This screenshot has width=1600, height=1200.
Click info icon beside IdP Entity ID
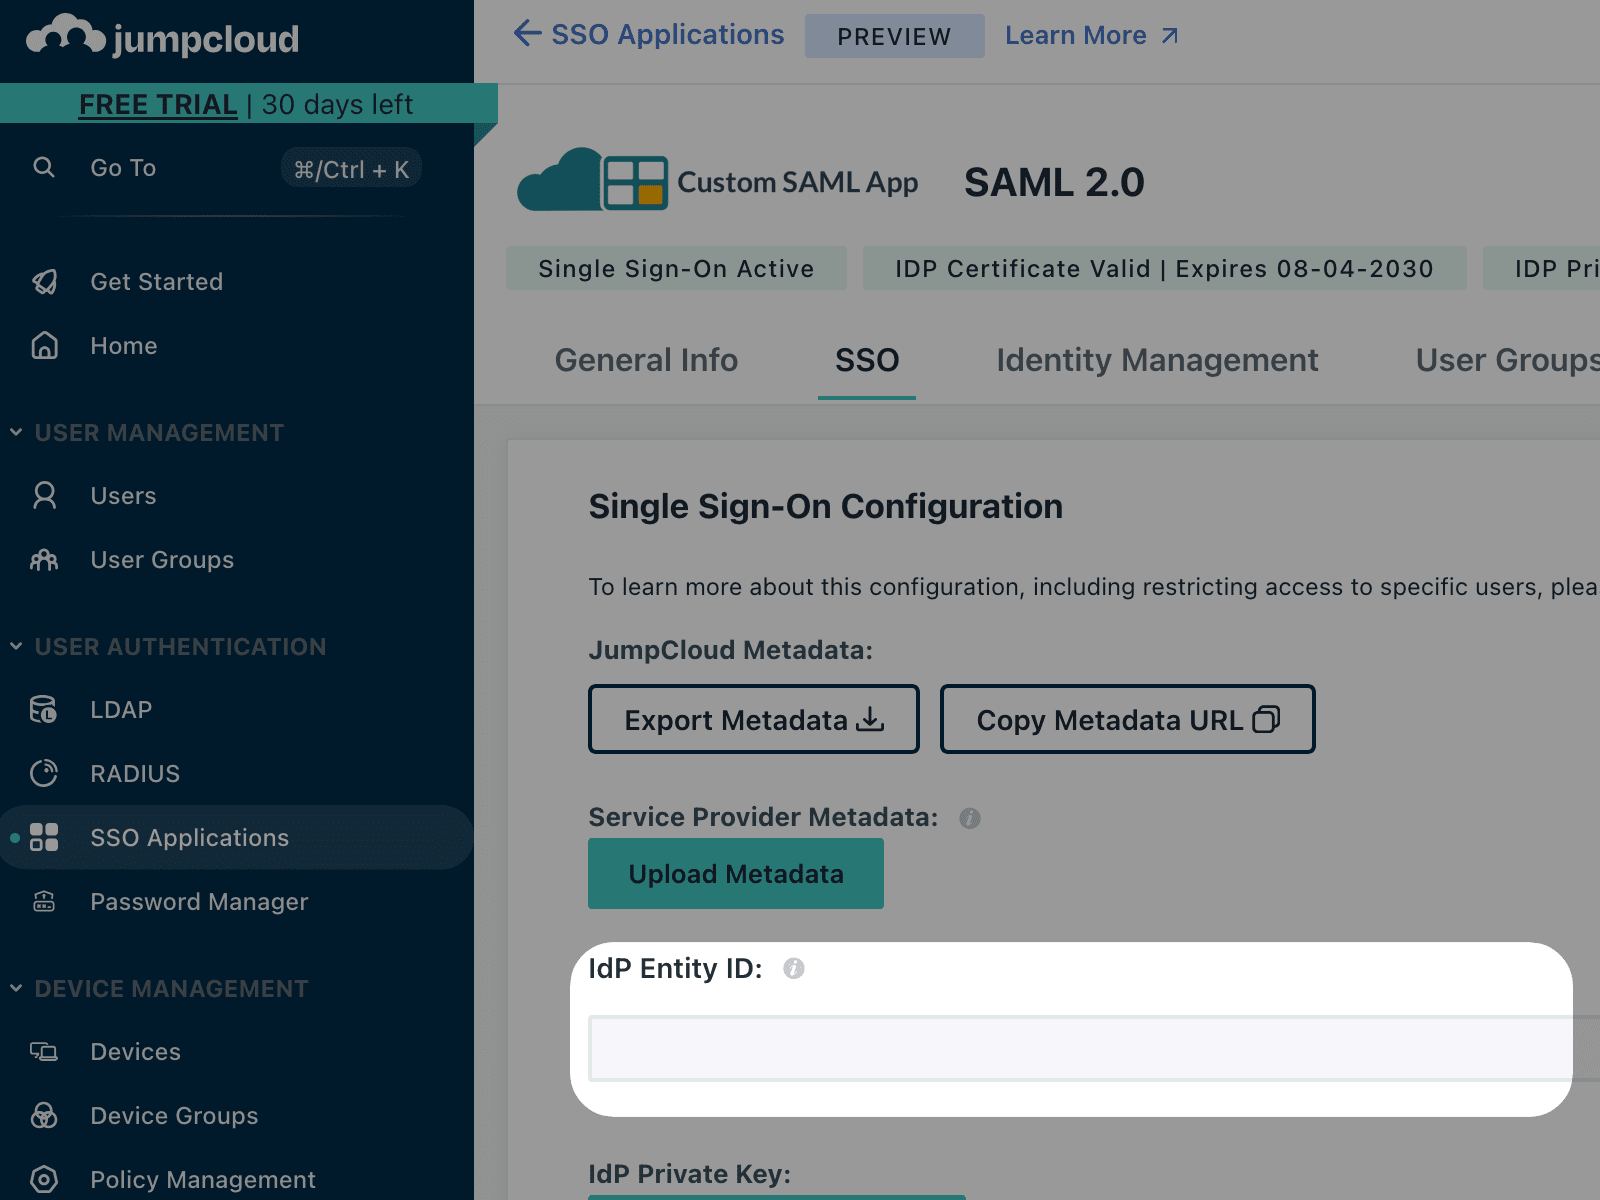point(794,968)
